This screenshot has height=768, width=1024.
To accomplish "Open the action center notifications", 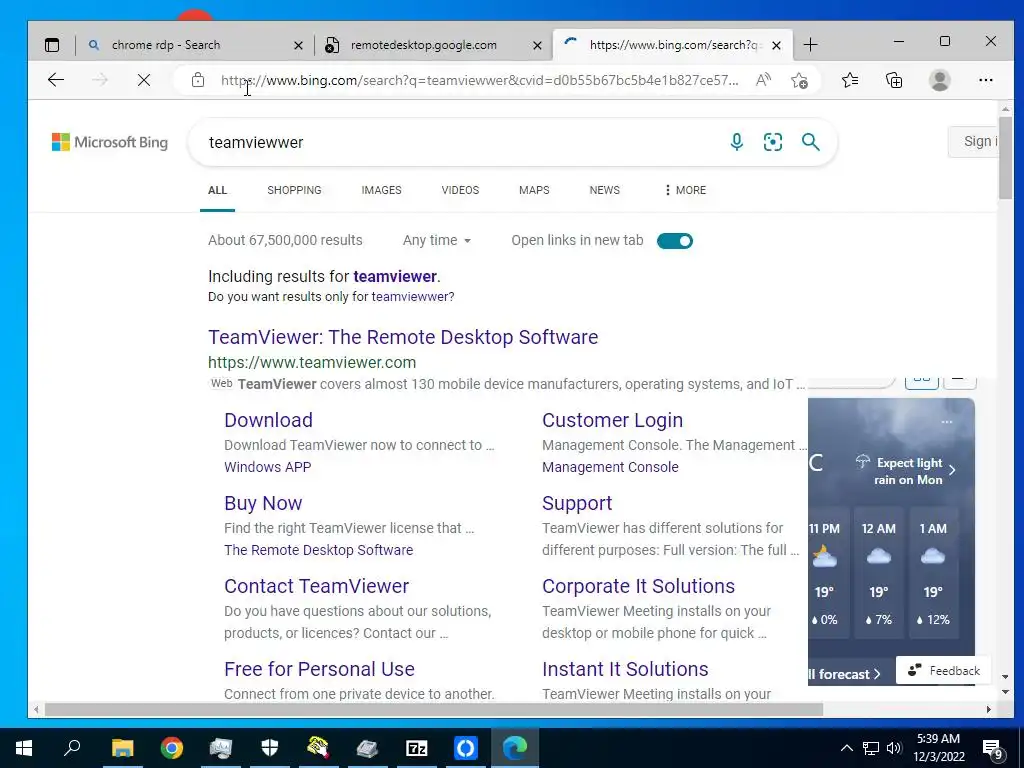I will [993, 748].
